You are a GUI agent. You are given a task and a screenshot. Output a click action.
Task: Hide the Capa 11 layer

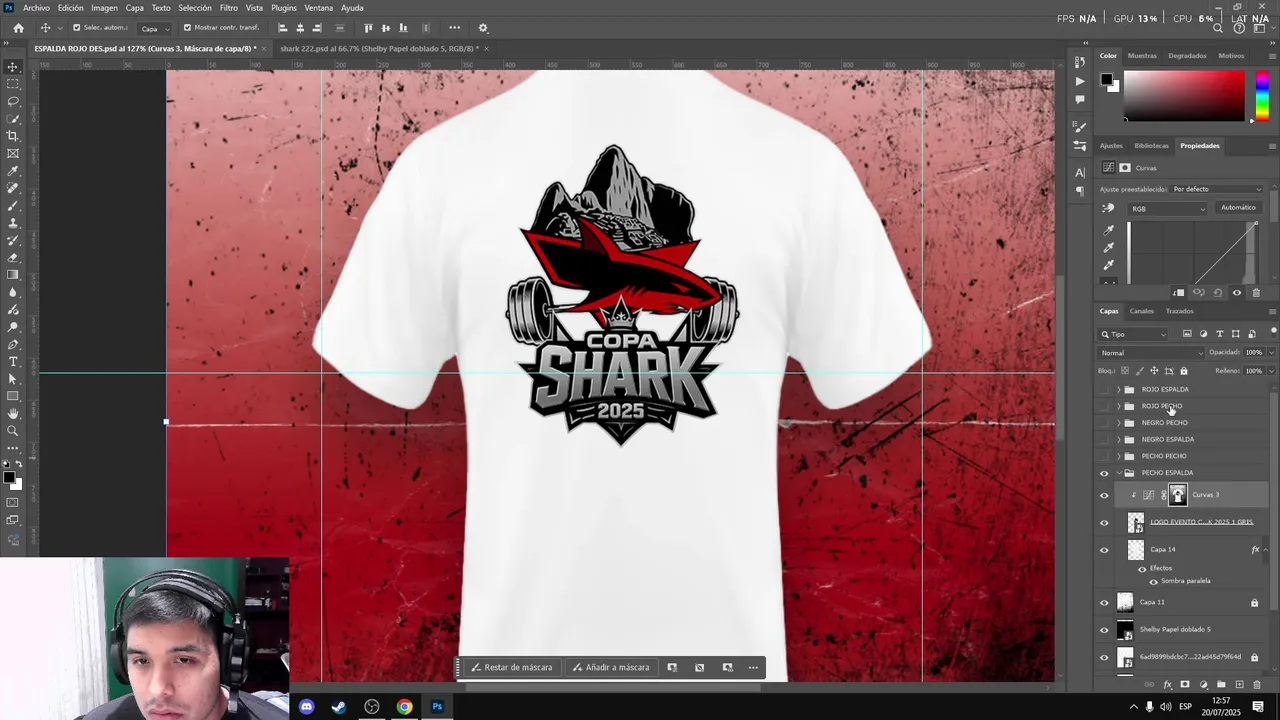pyautogui.click(x=1104, y=603)
